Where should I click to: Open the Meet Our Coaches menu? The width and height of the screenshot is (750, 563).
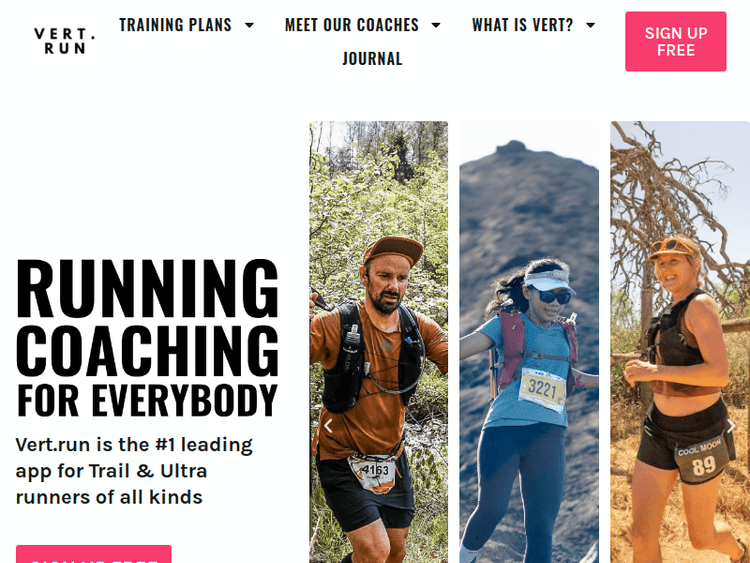pos(352,25)
